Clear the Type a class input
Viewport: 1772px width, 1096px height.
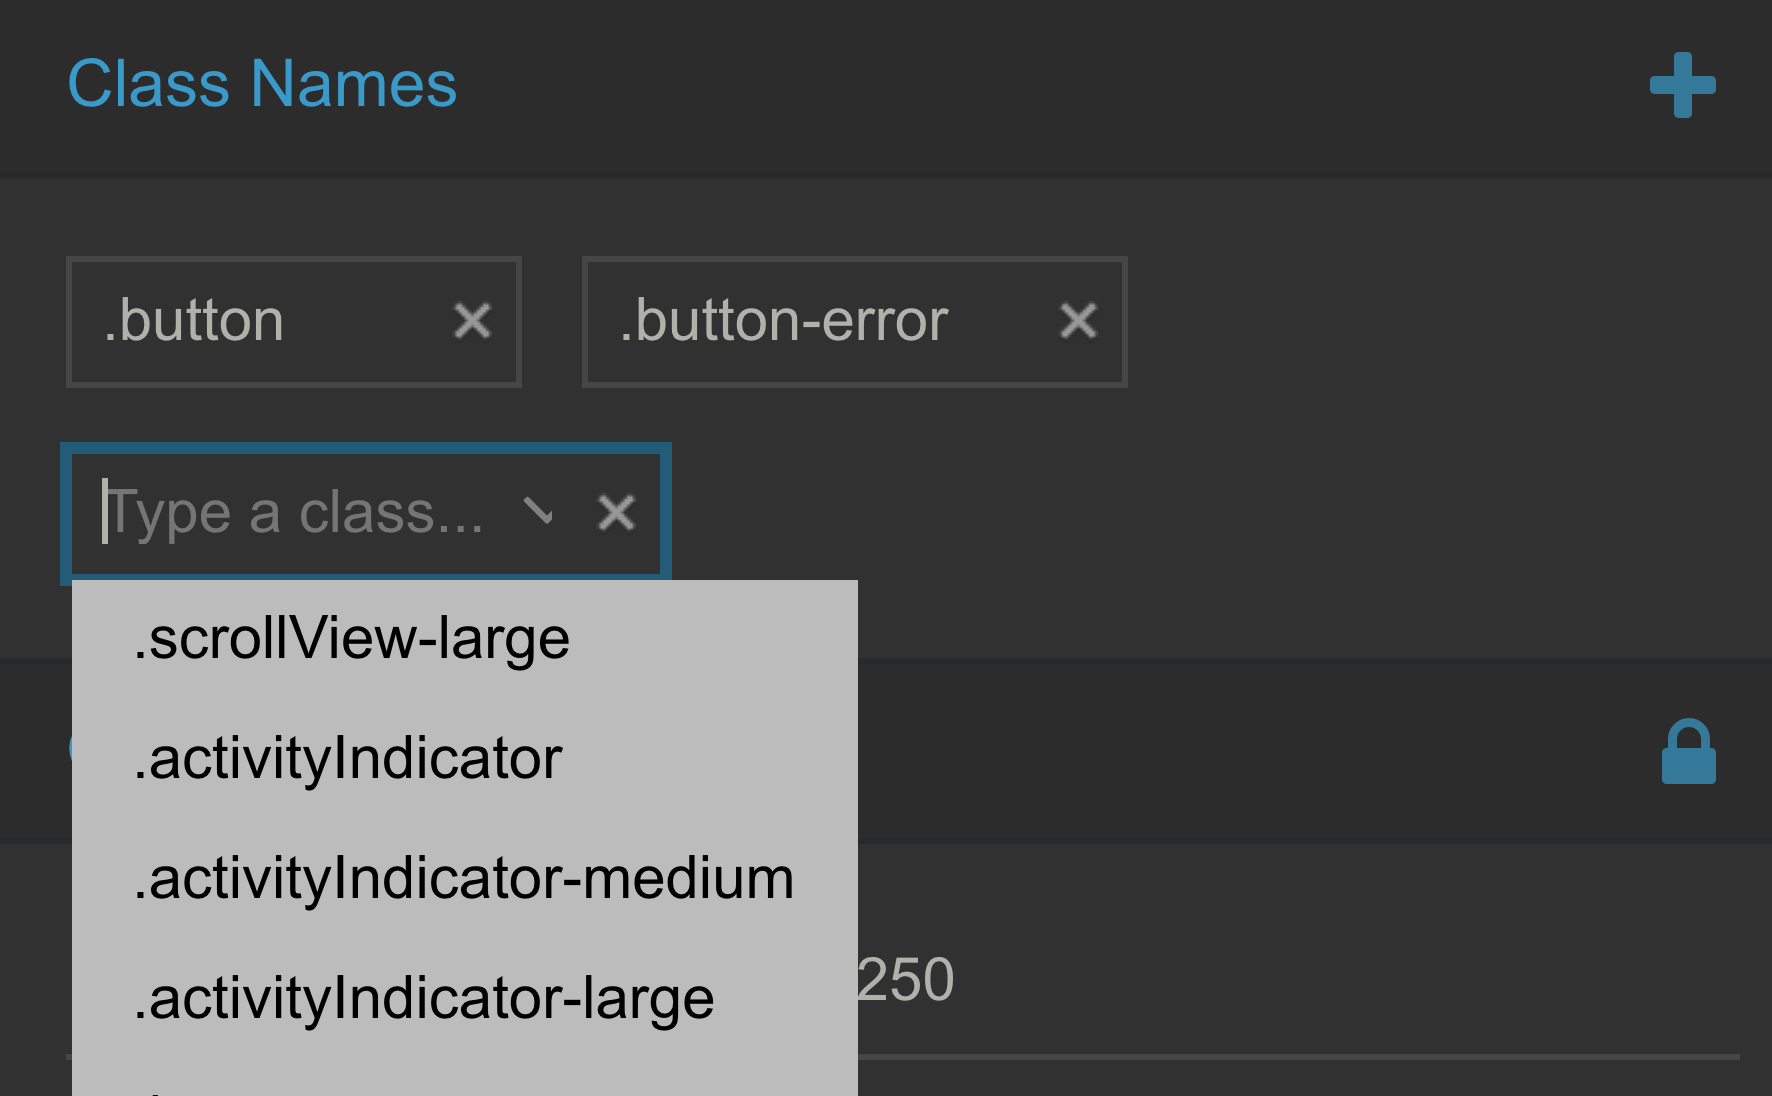[x=616, y=513]
